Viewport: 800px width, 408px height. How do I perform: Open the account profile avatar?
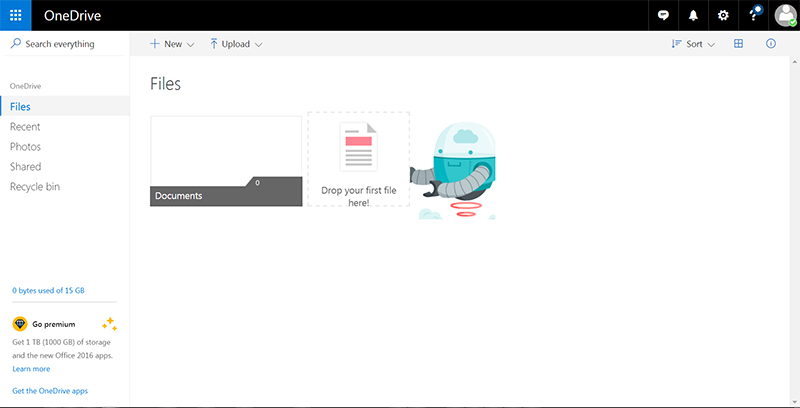785,15
